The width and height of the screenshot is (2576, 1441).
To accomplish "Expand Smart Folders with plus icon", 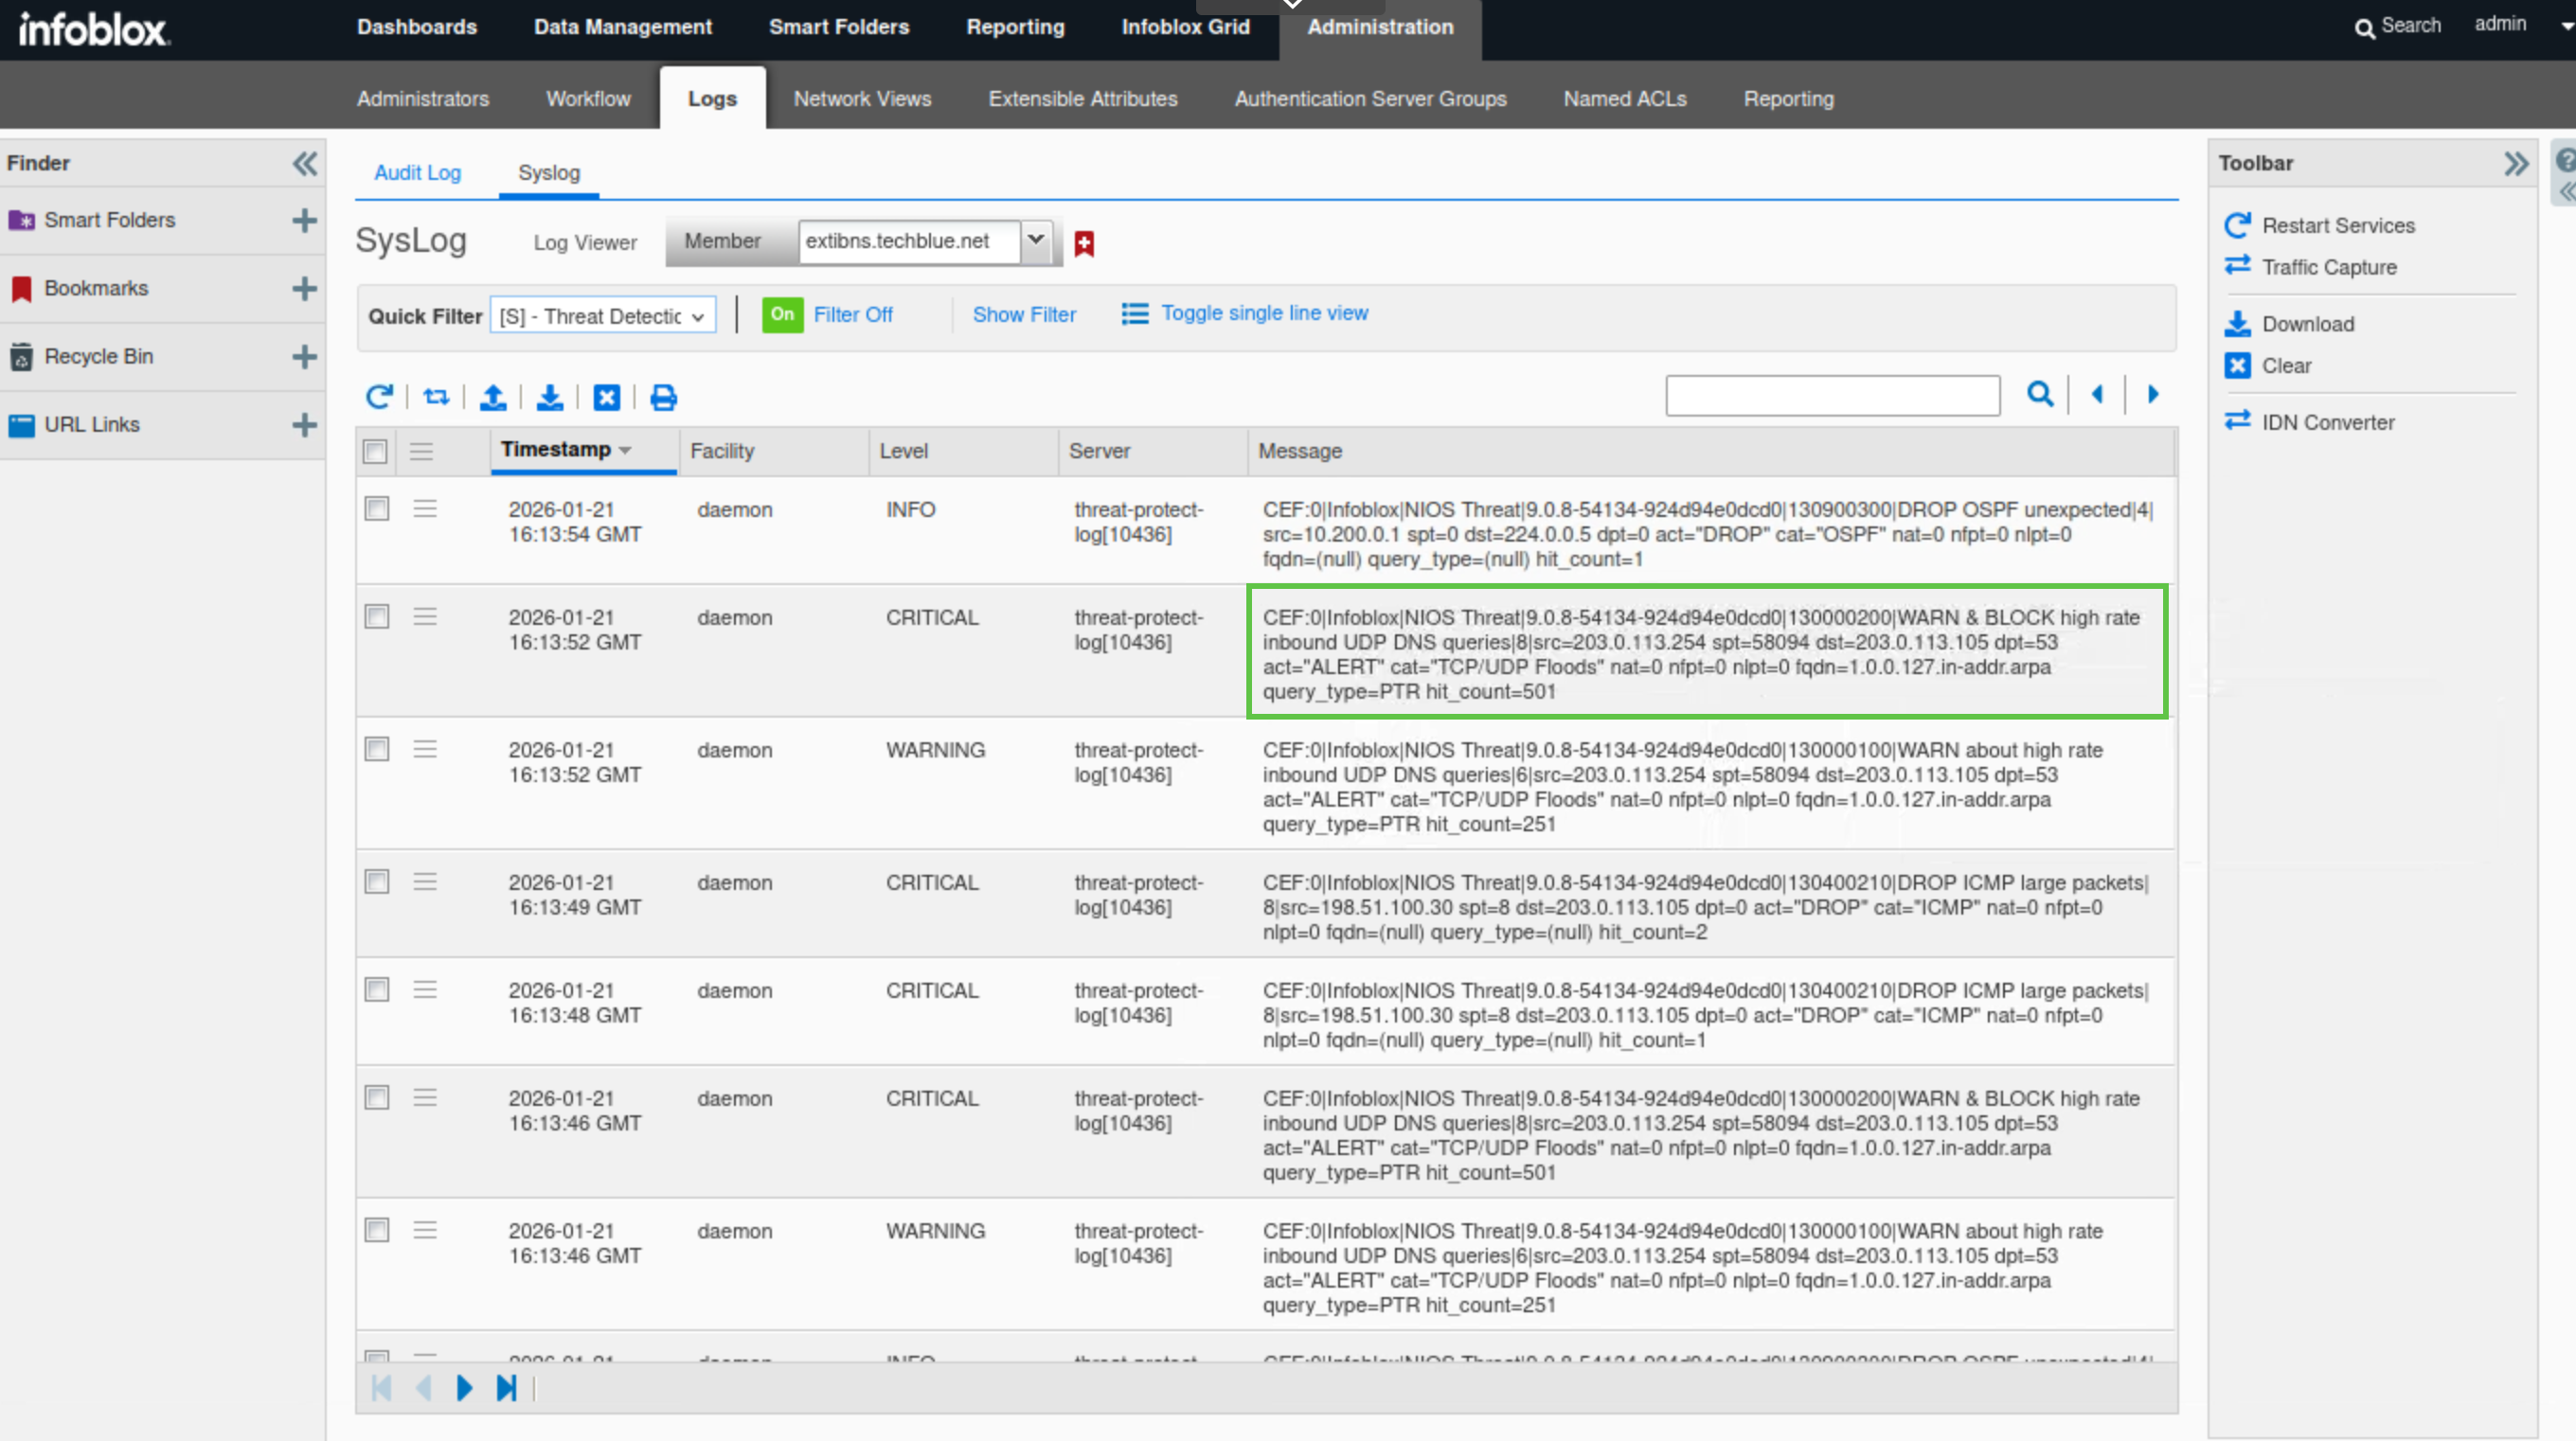I will [x=304, y=220].
